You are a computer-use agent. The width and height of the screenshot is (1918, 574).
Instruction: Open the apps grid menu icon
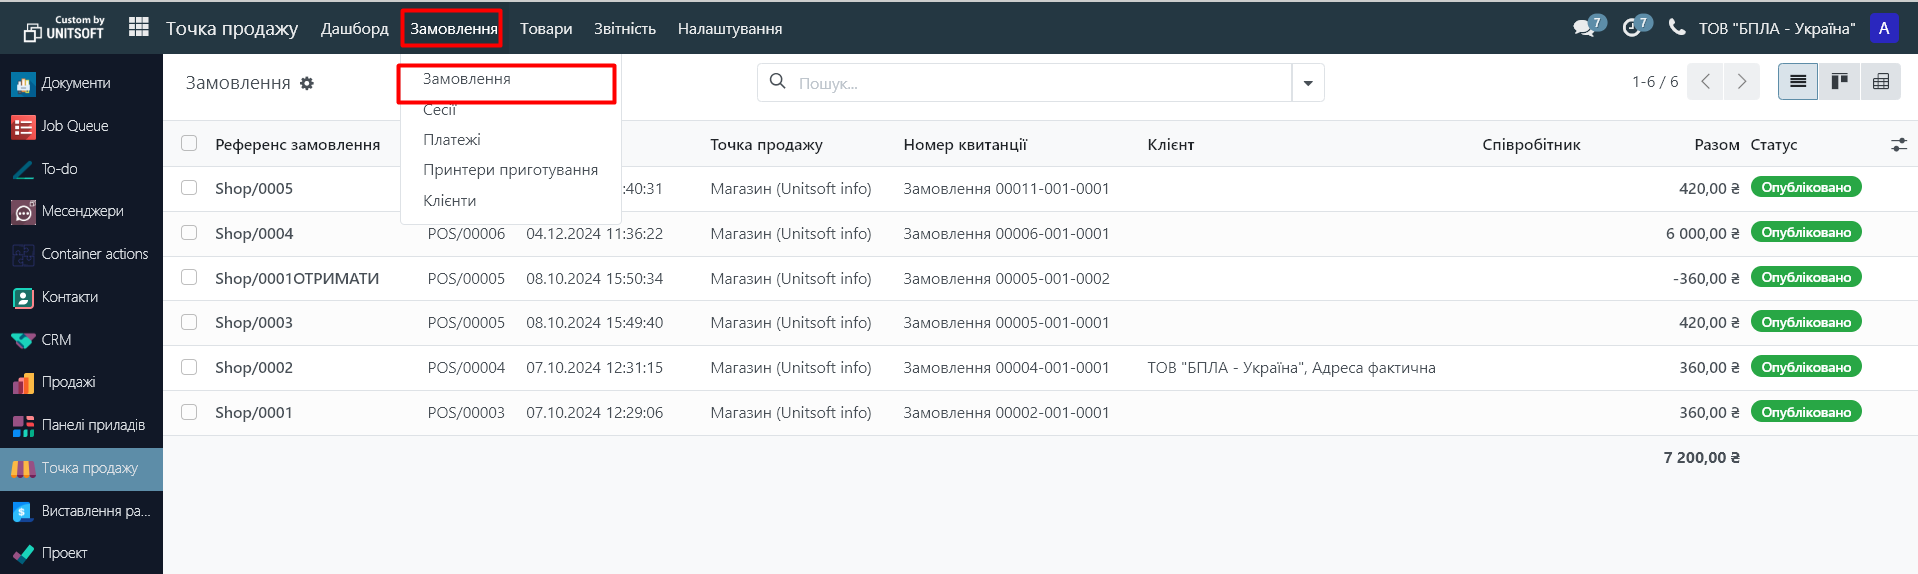coord(139,28)
